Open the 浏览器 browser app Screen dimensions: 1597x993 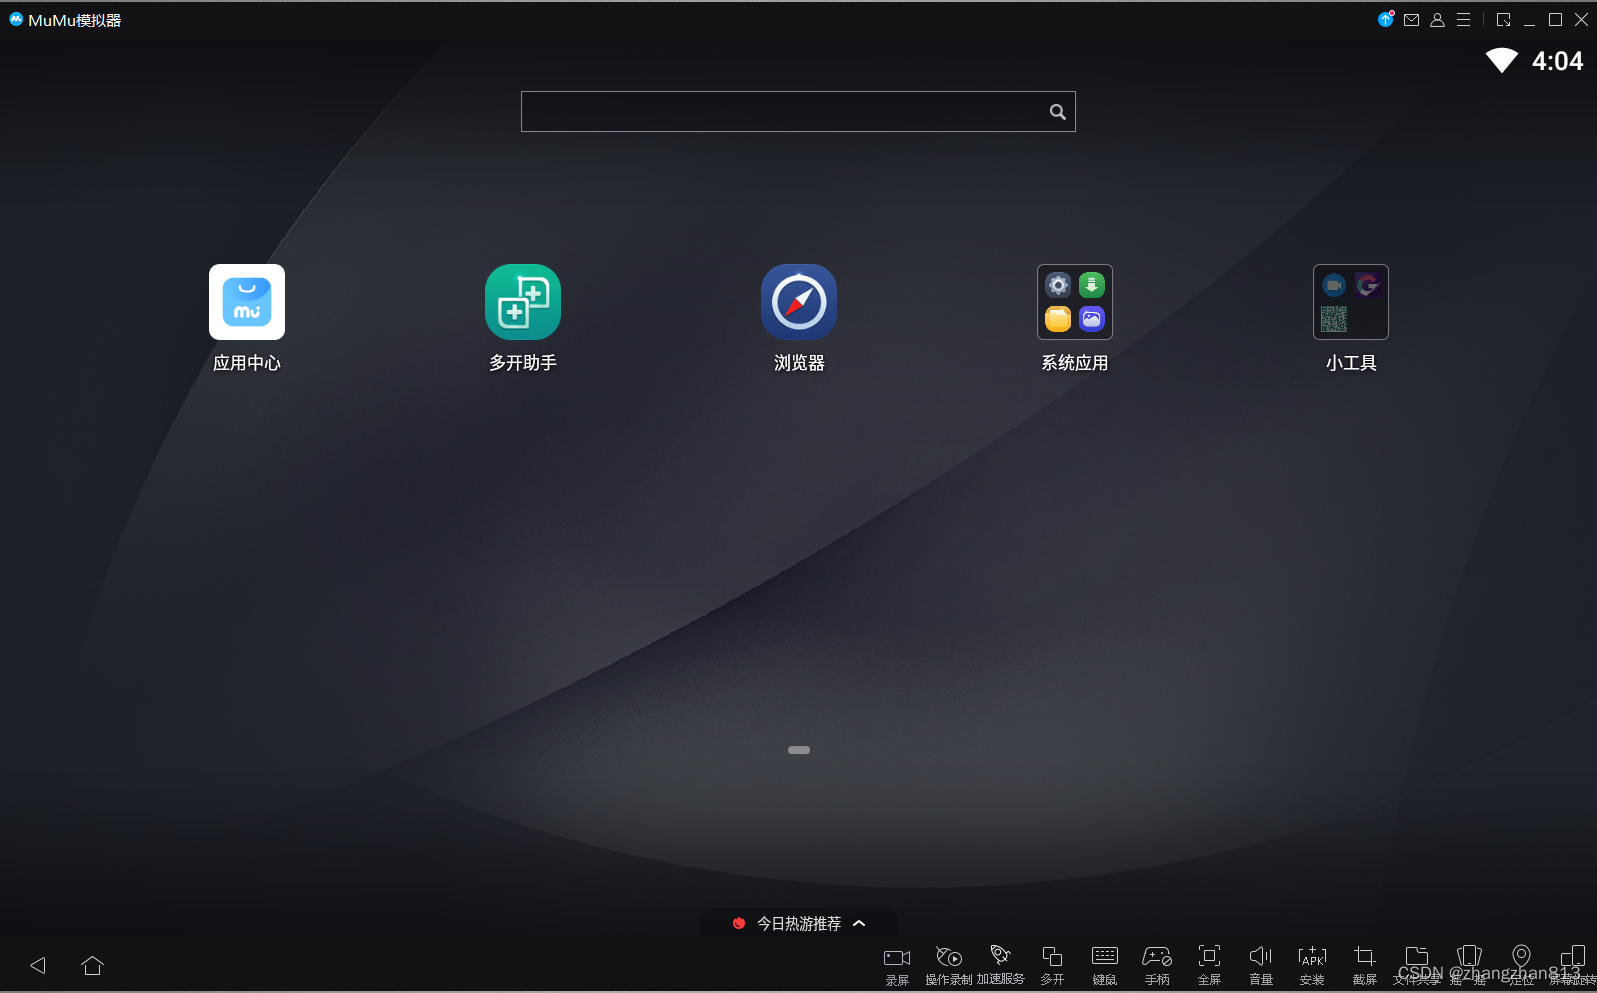[799, 302]
